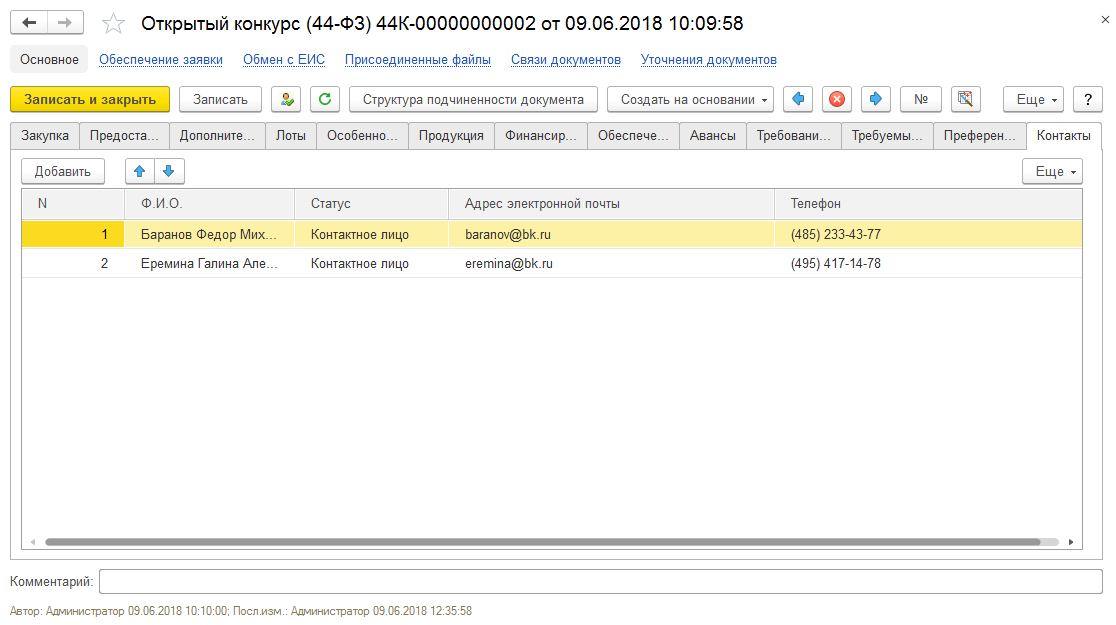Viewport: 1116px width, 625px height.
Task: Click phone cell (495) 417-14-78
Action: (x=928, y=263)
